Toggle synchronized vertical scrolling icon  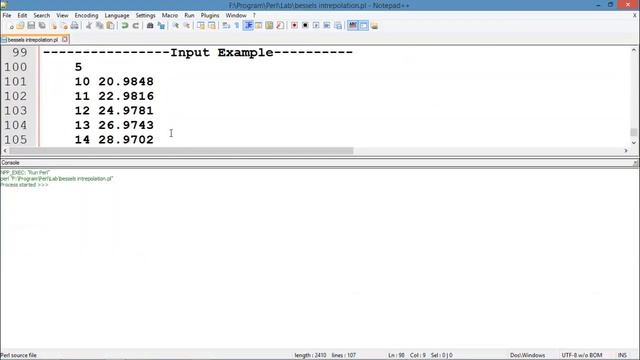click(x=201, y=26)
